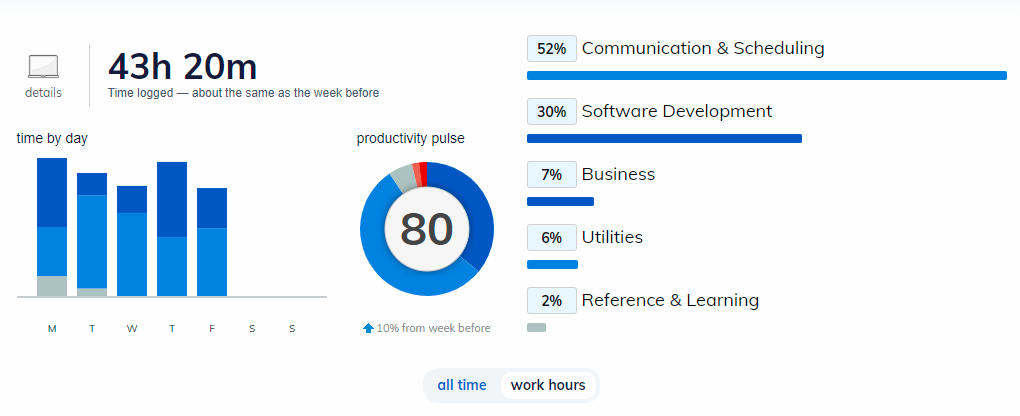Click the productivity pulse score 80

pos(427,230)
